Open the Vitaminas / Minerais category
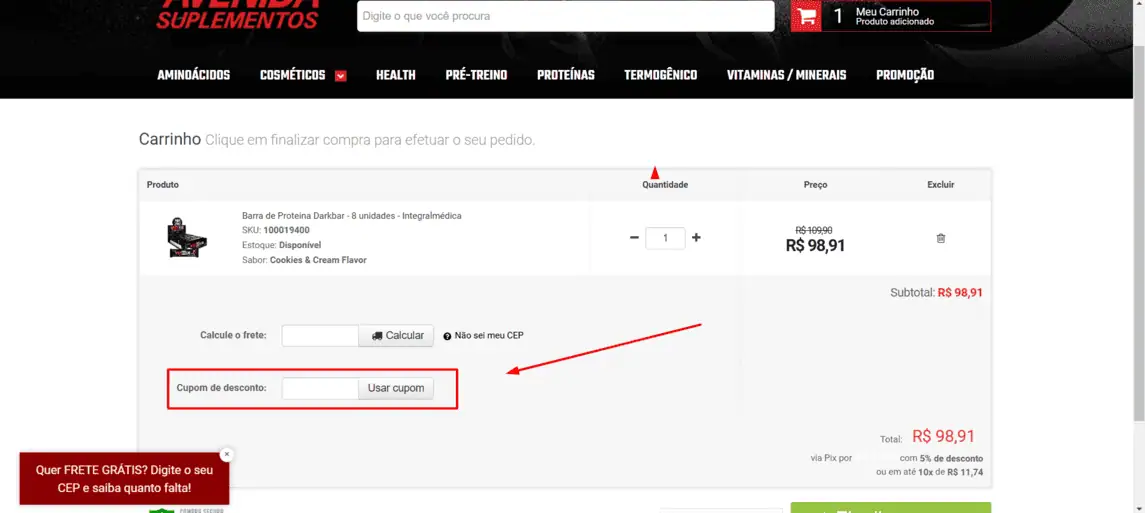 pos(786,75)
